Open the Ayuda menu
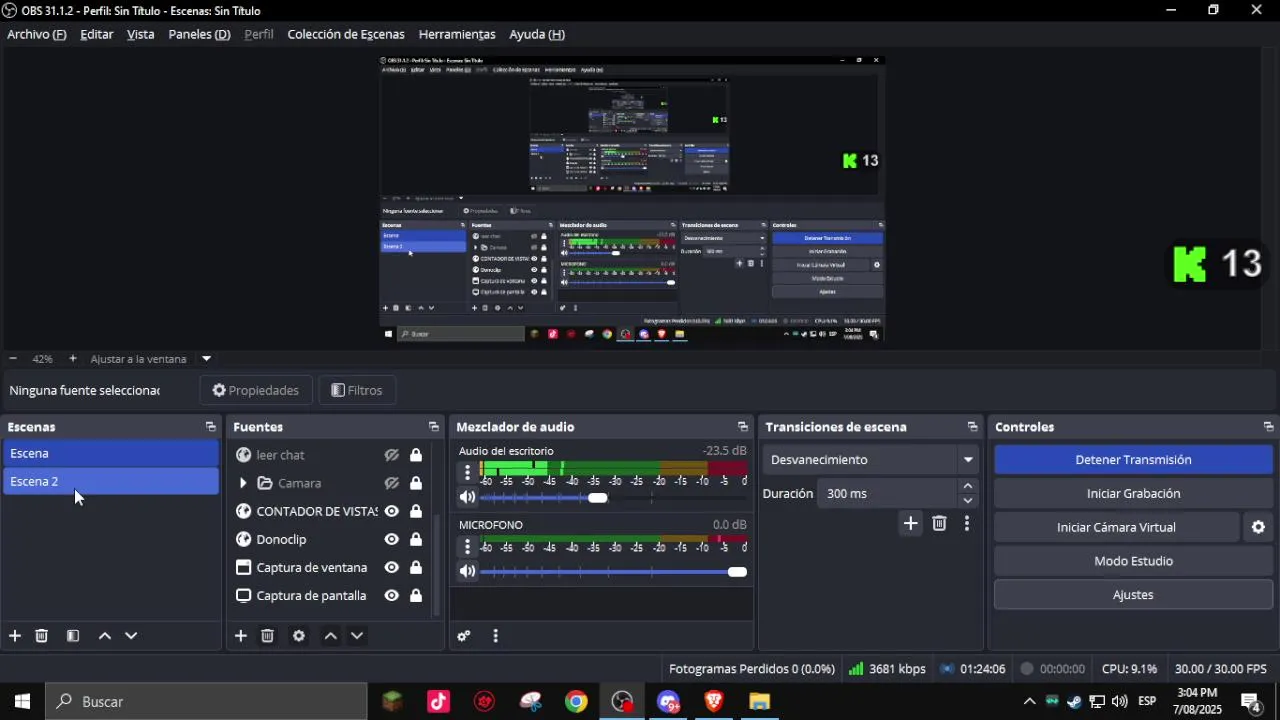Screen dimensions: 1280x720 click(x=537, y=34)
